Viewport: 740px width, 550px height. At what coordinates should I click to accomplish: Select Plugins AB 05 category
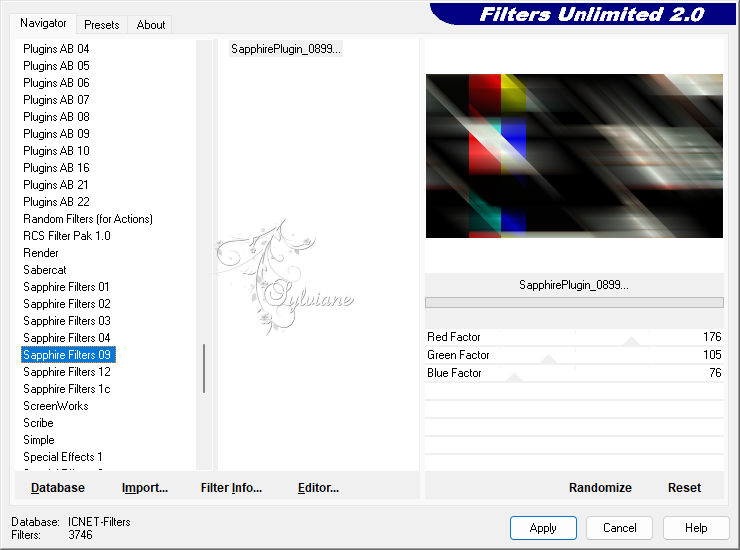56,66
